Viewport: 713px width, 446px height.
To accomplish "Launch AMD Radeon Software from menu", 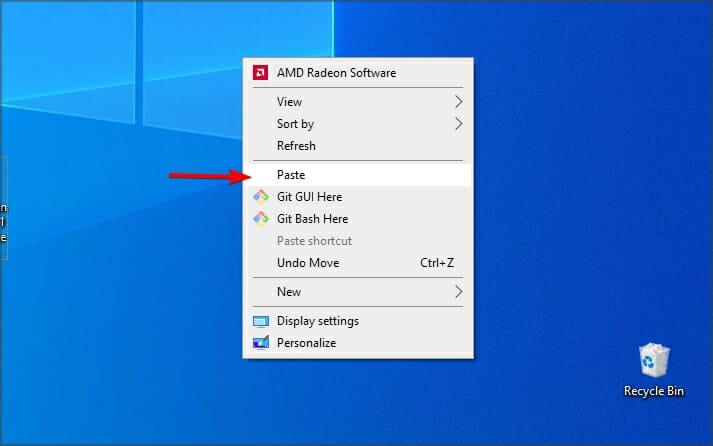I will pyautogui.click(x=358, y=73).
